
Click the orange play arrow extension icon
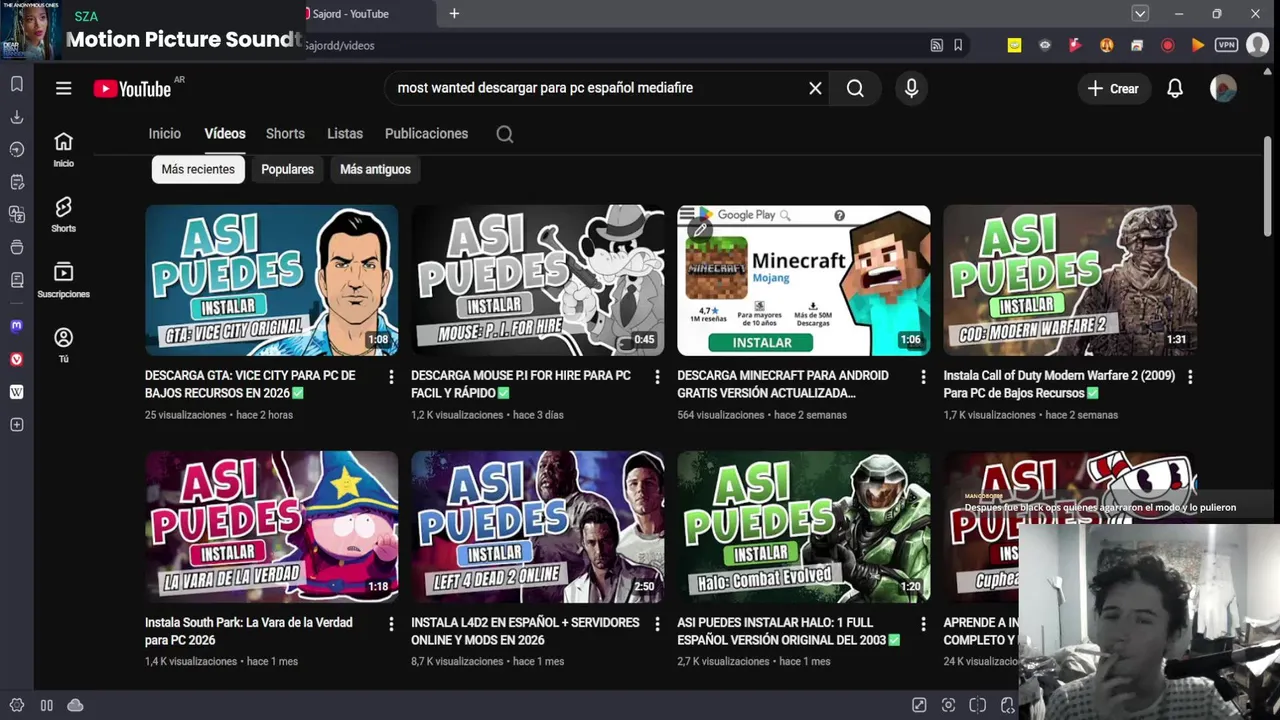1197,45
